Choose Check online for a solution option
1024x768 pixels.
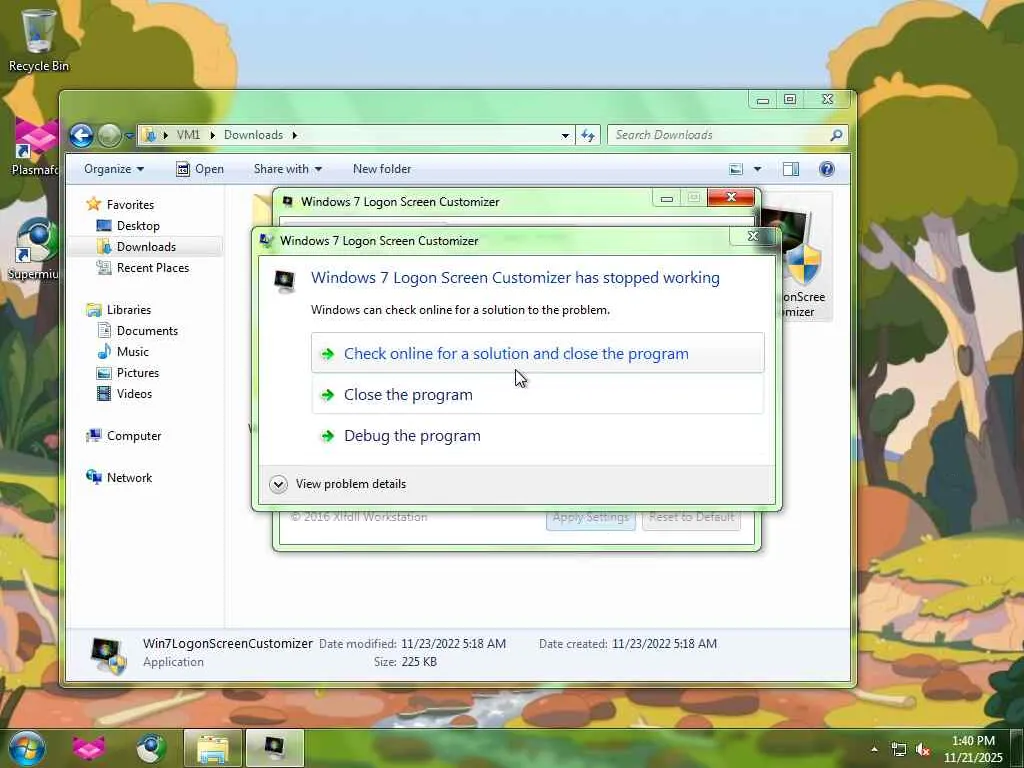[537, 353]
